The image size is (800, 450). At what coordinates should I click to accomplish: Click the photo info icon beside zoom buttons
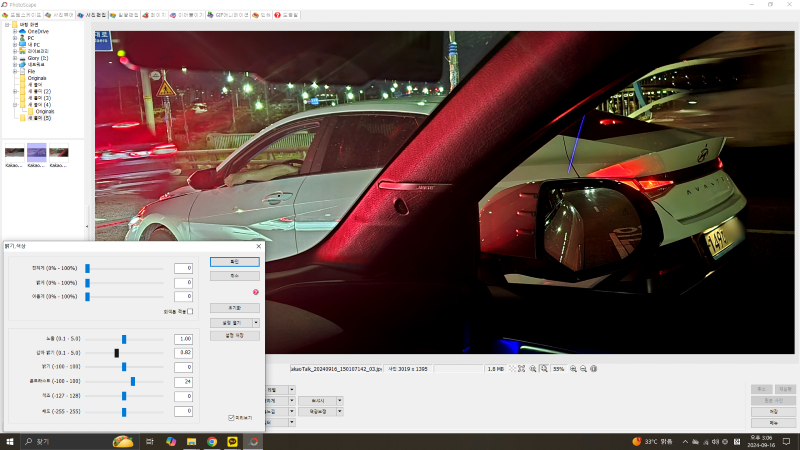(x=594, y=369)
